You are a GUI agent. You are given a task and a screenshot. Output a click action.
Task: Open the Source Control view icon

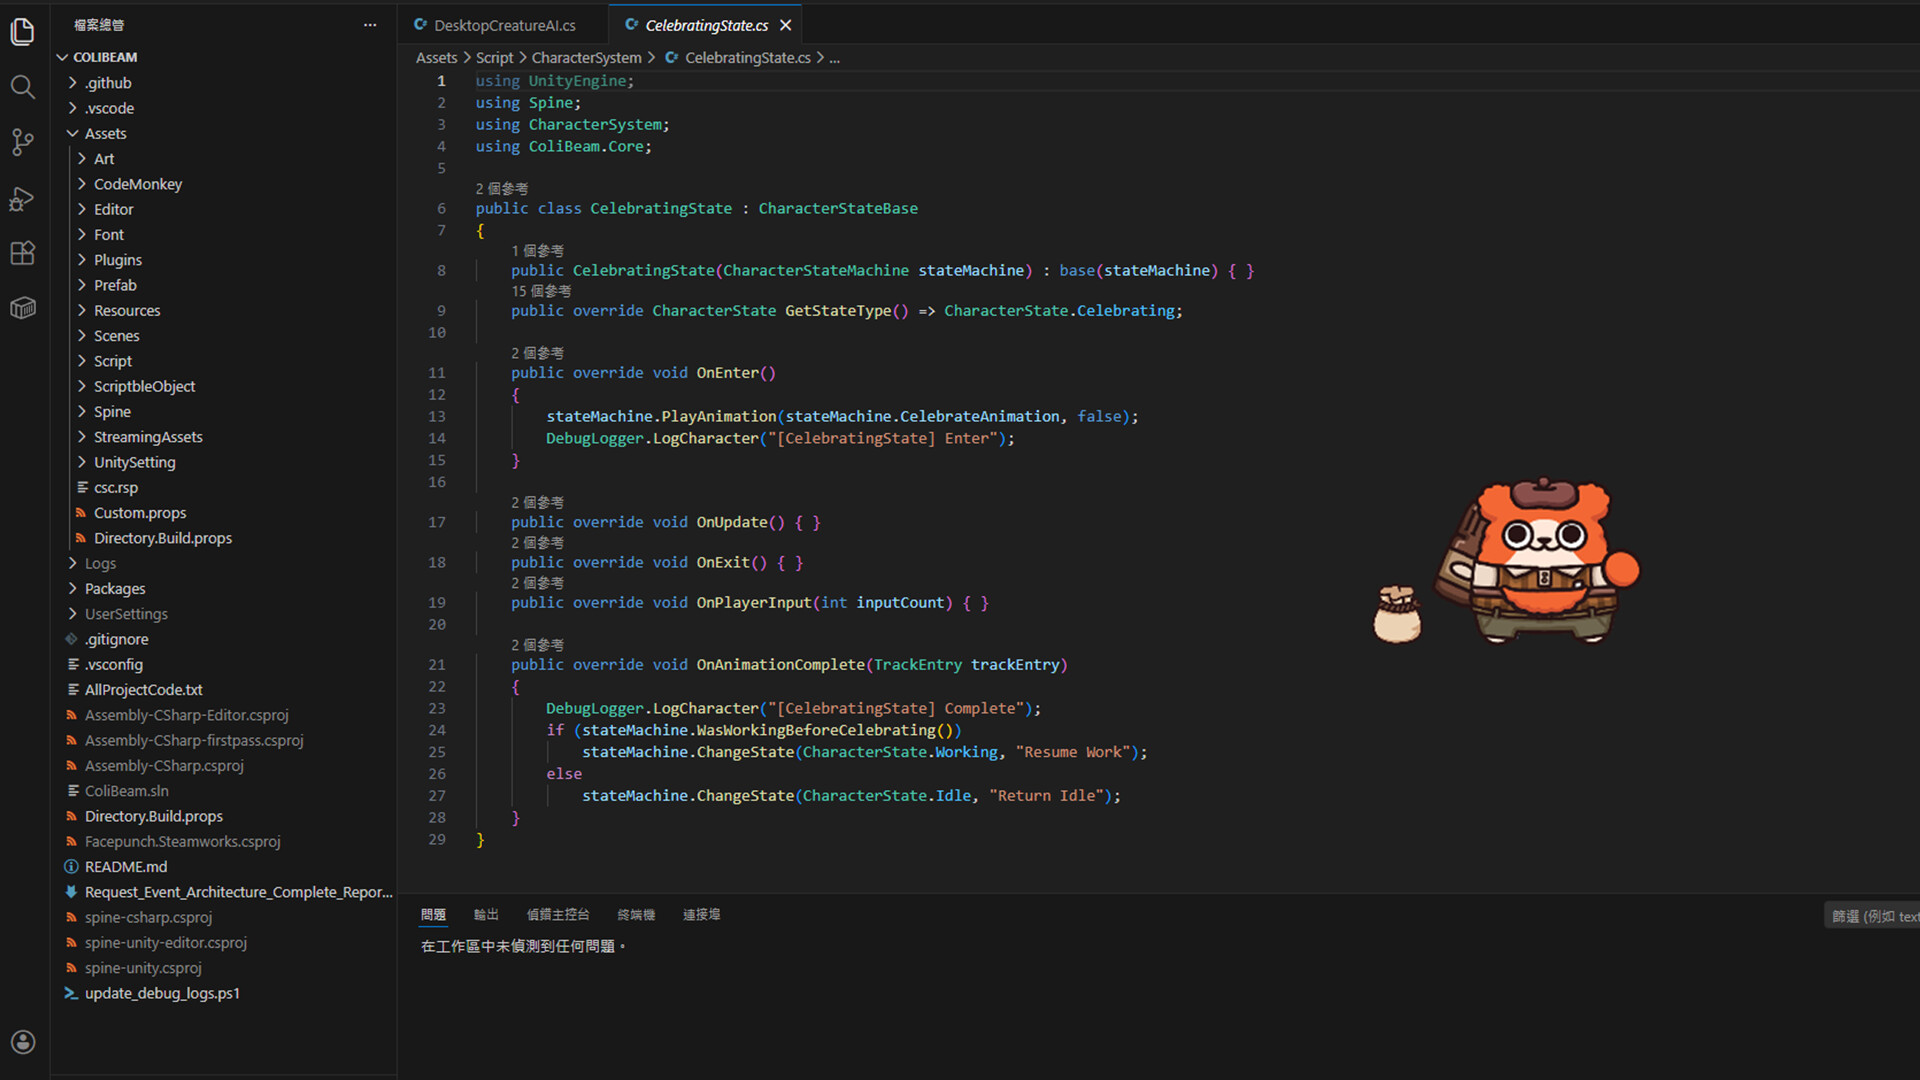(x=22, y=142)
